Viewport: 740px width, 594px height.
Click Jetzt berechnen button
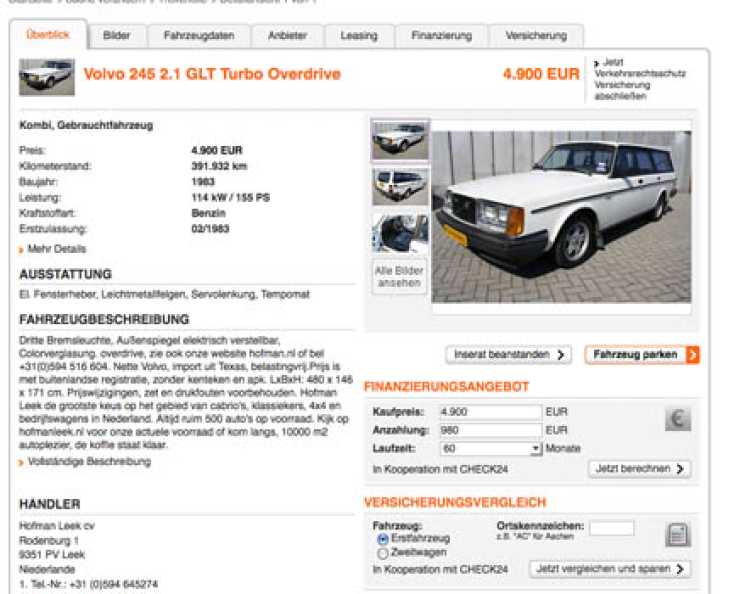[x=639, y=469]
